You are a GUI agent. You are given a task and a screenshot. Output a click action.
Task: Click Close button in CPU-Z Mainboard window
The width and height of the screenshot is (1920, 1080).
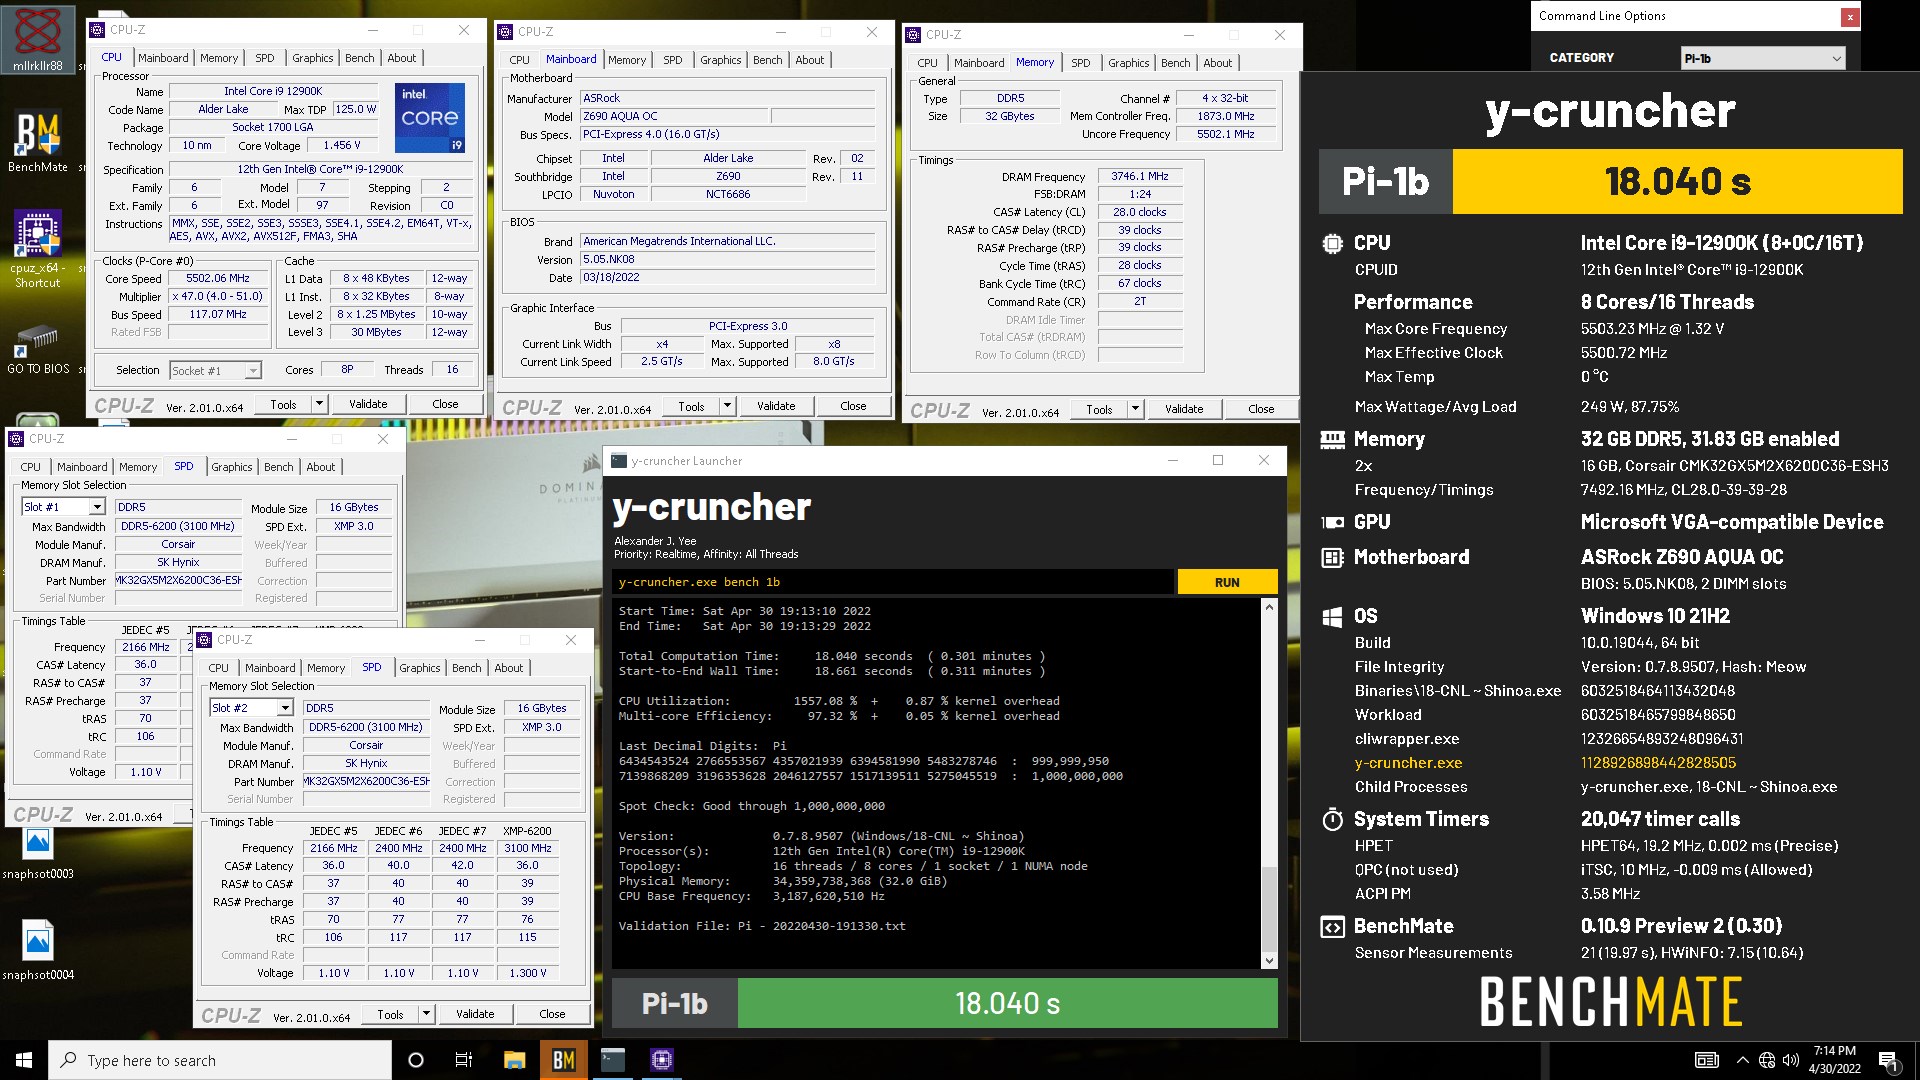pyautogui.click(x=853, y=406)
